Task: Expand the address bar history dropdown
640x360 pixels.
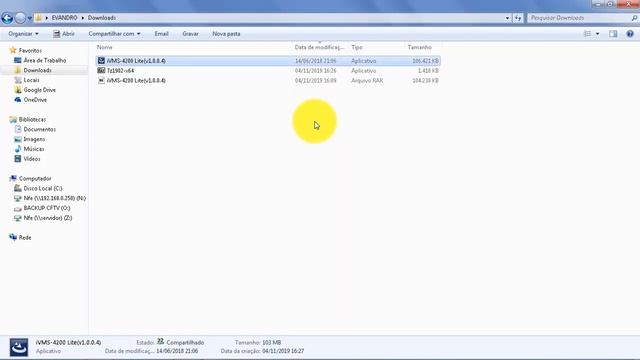Action: click(x=507, y=18)
